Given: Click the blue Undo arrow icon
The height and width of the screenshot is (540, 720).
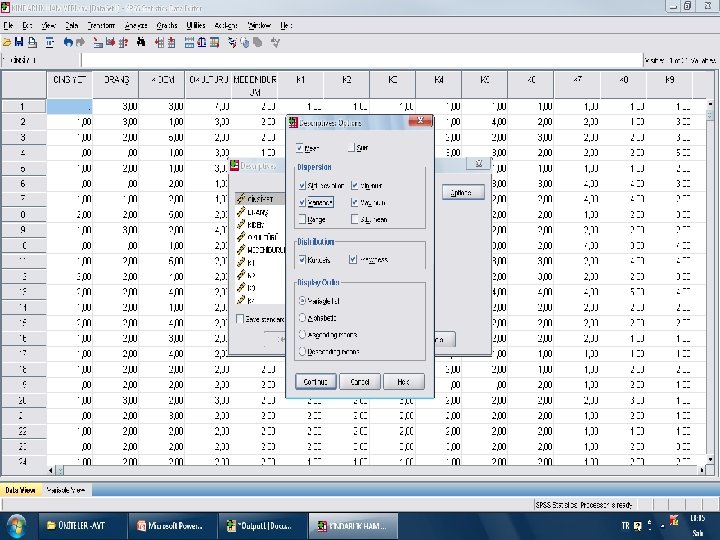Looking at the screenshot, I should 68,43.
